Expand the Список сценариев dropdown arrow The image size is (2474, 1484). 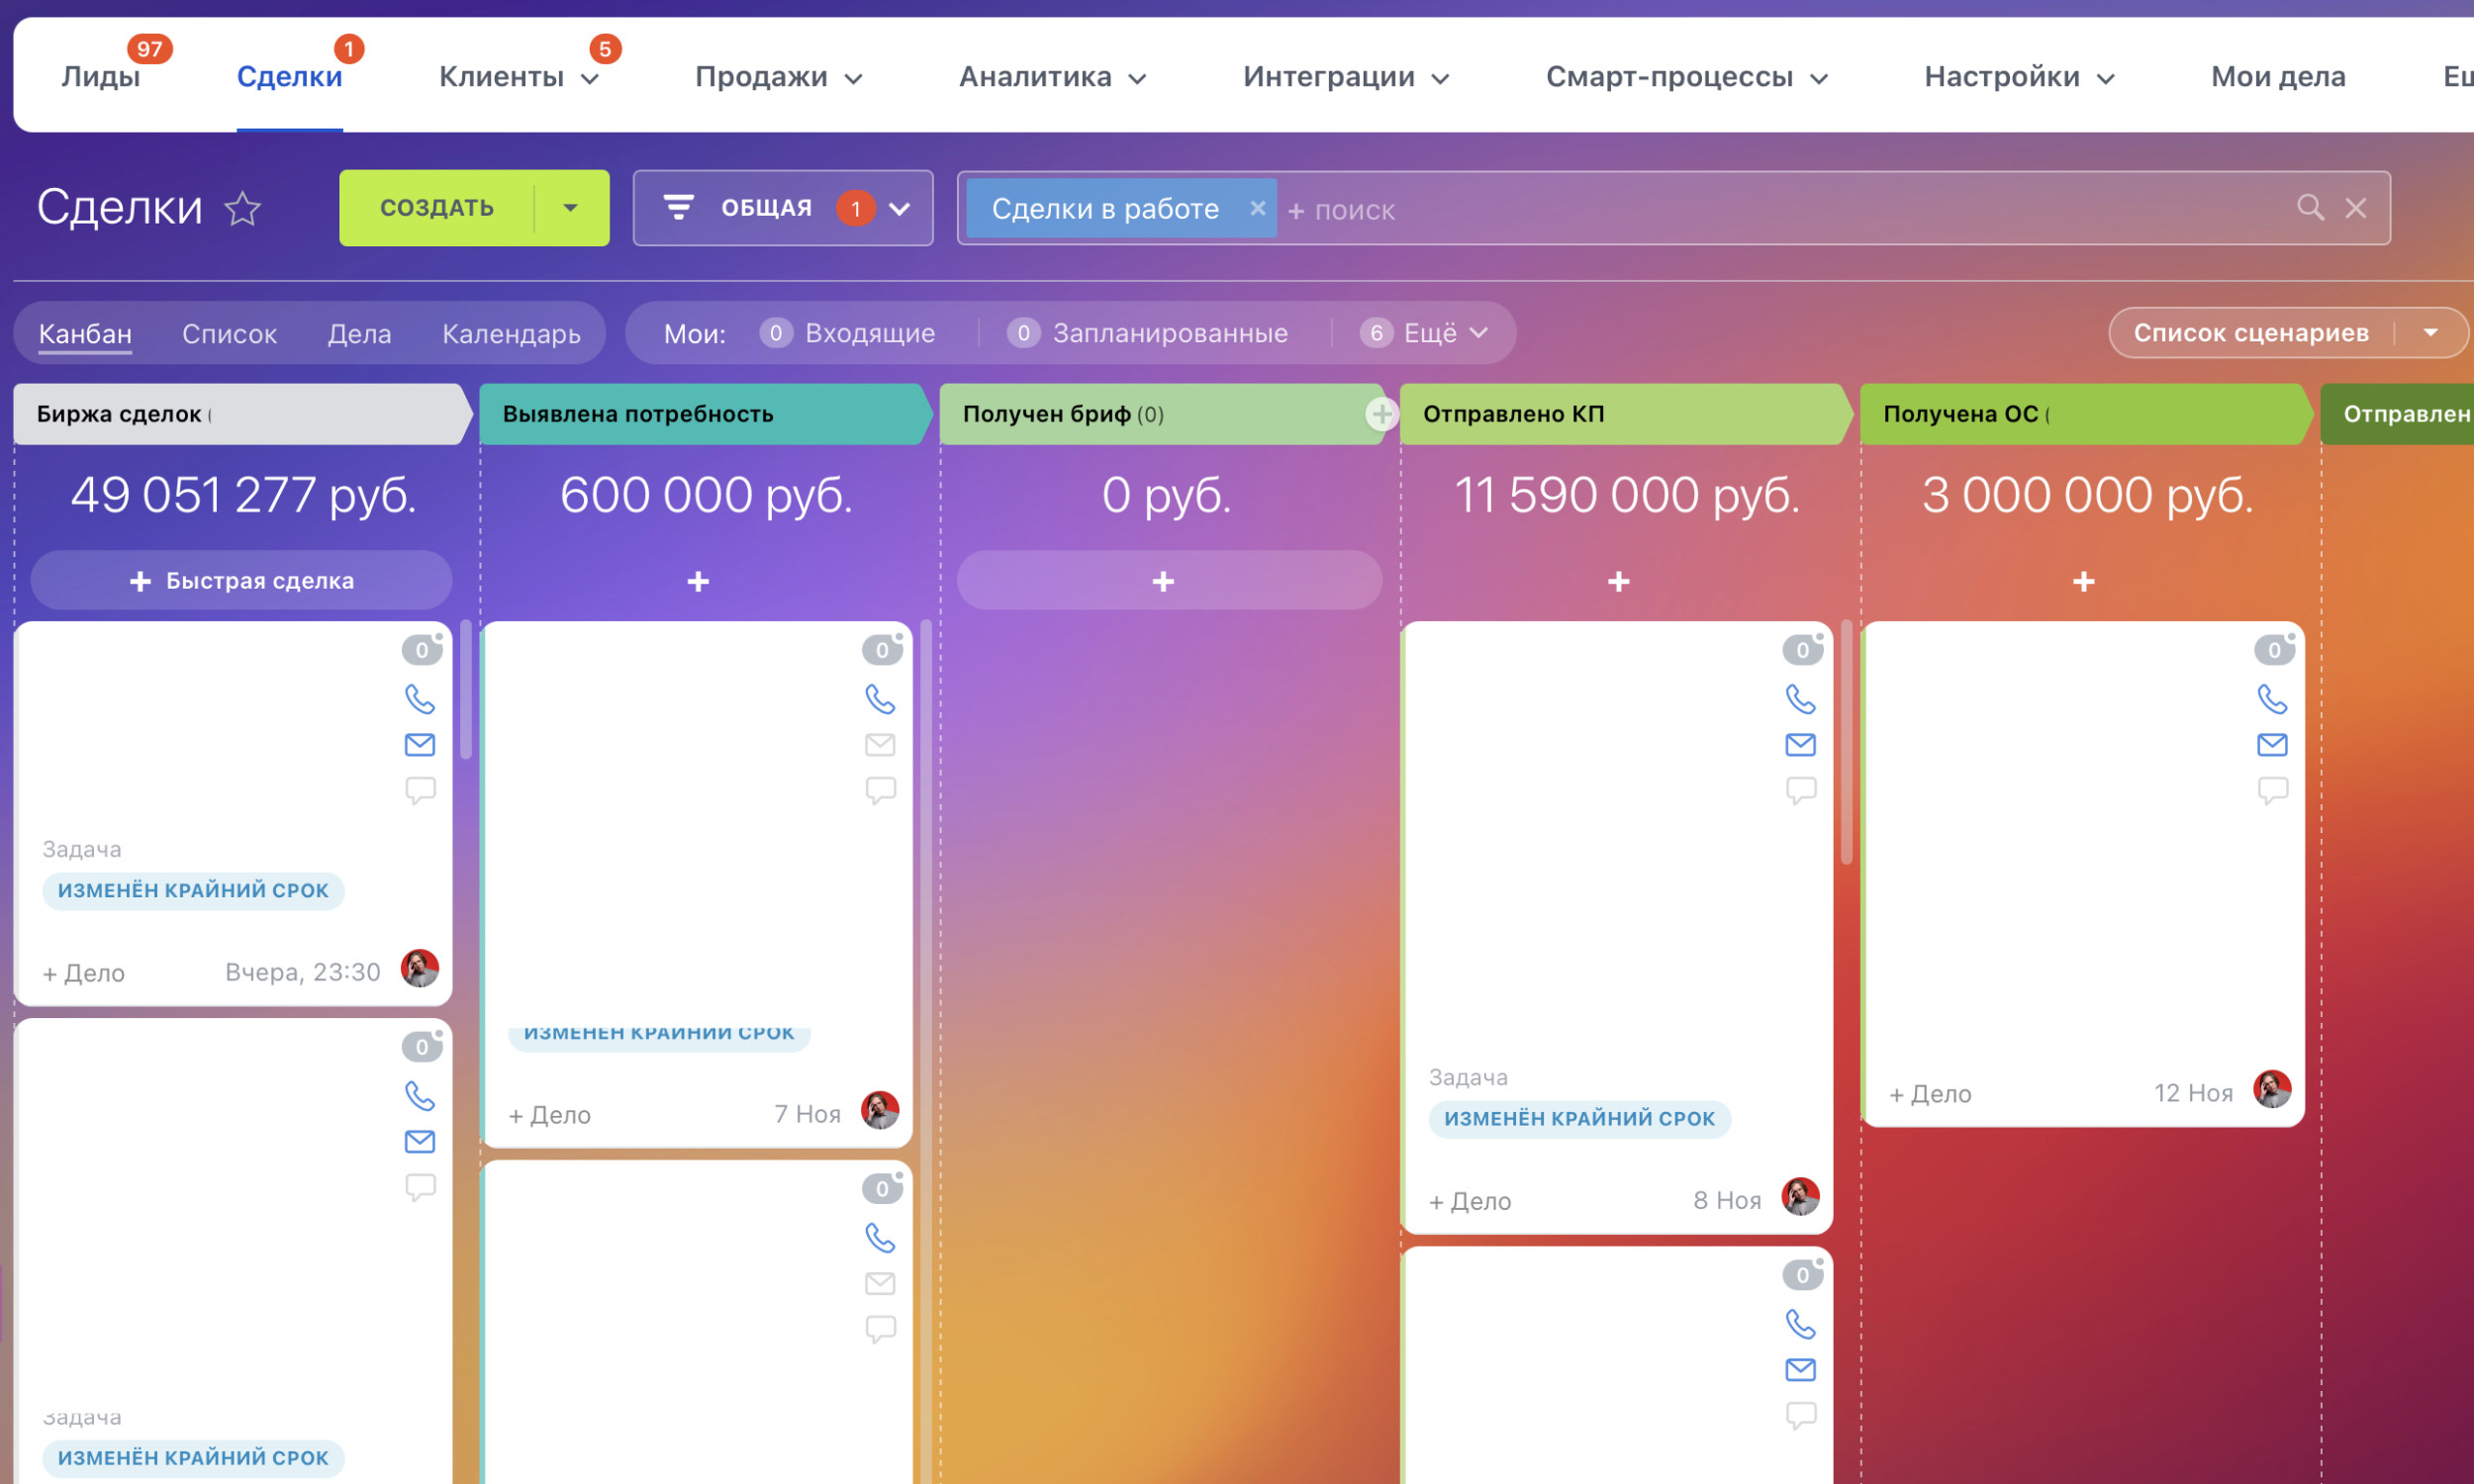[x=2431, y=333]
